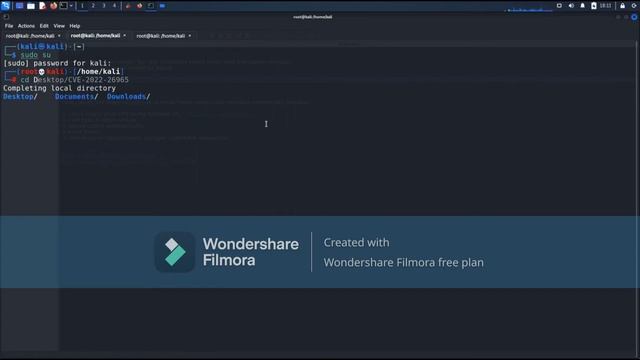Open the Edit menu
The width and height of the screenshot is (640, 360).
[x=44, y=26]
